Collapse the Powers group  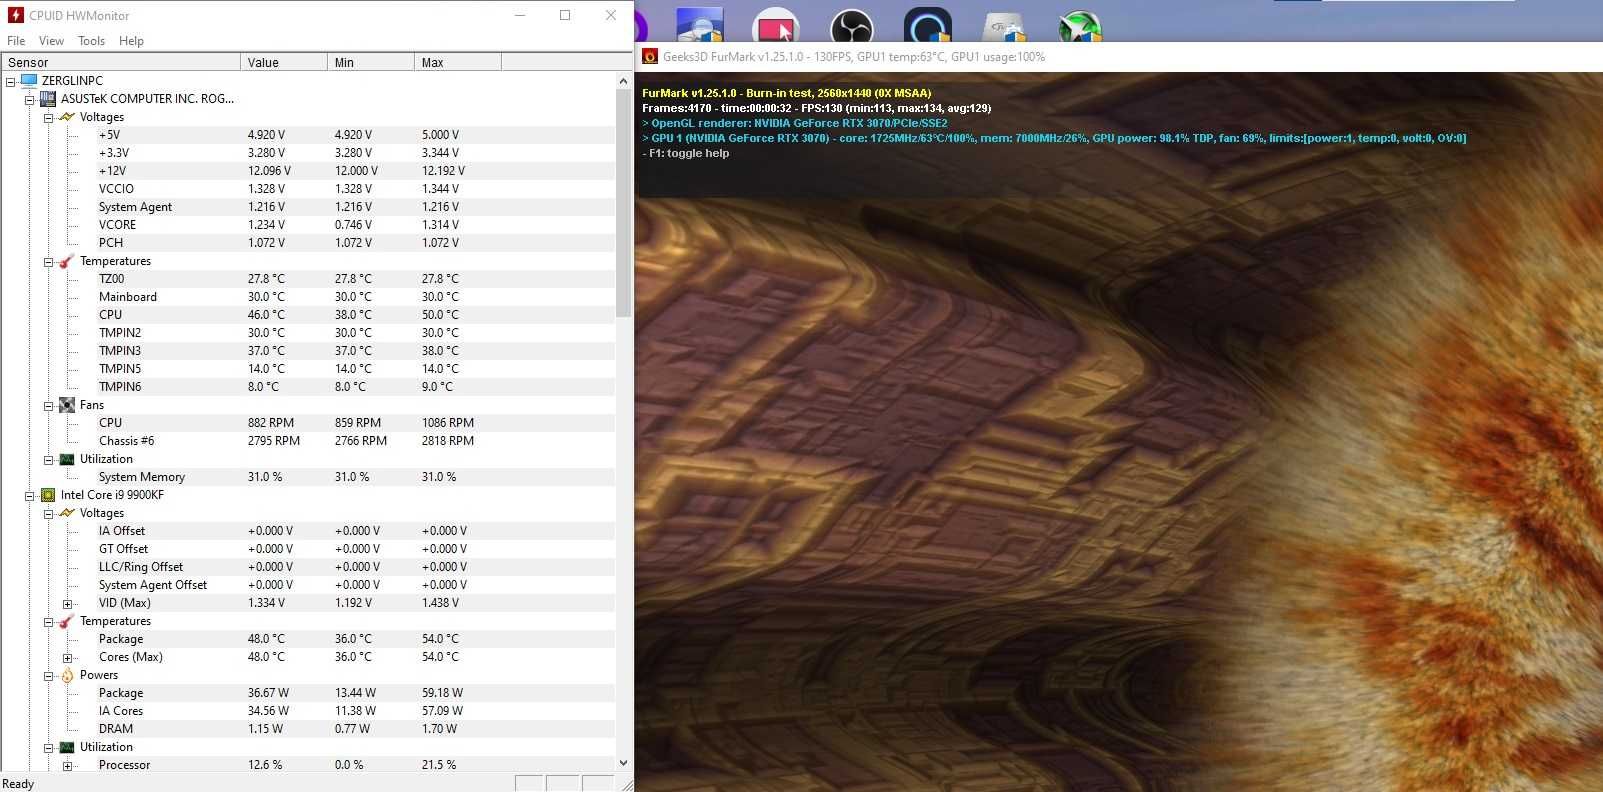click(x=48, y=675)
